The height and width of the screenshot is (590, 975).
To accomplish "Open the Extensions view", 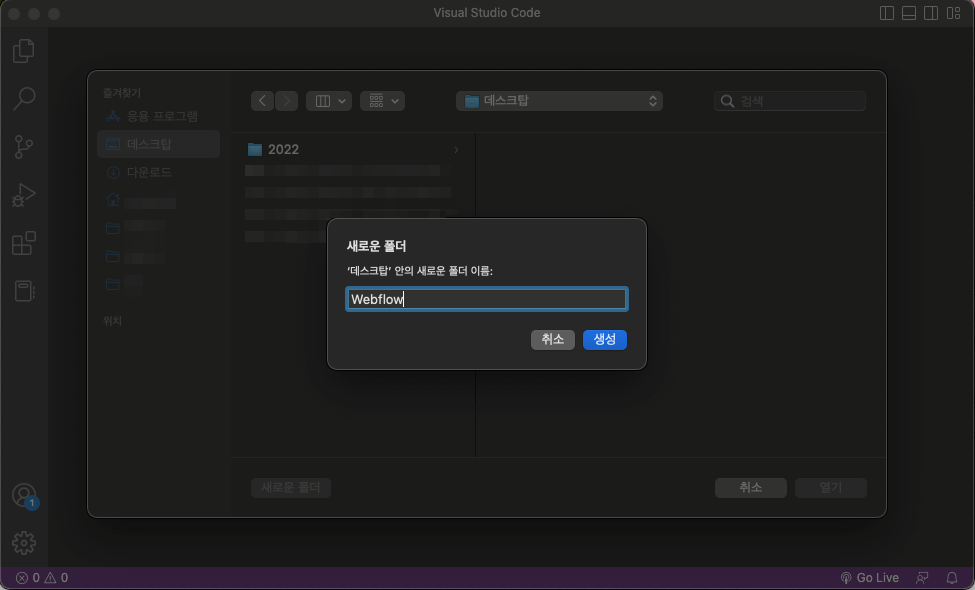I will pos(24,243).
